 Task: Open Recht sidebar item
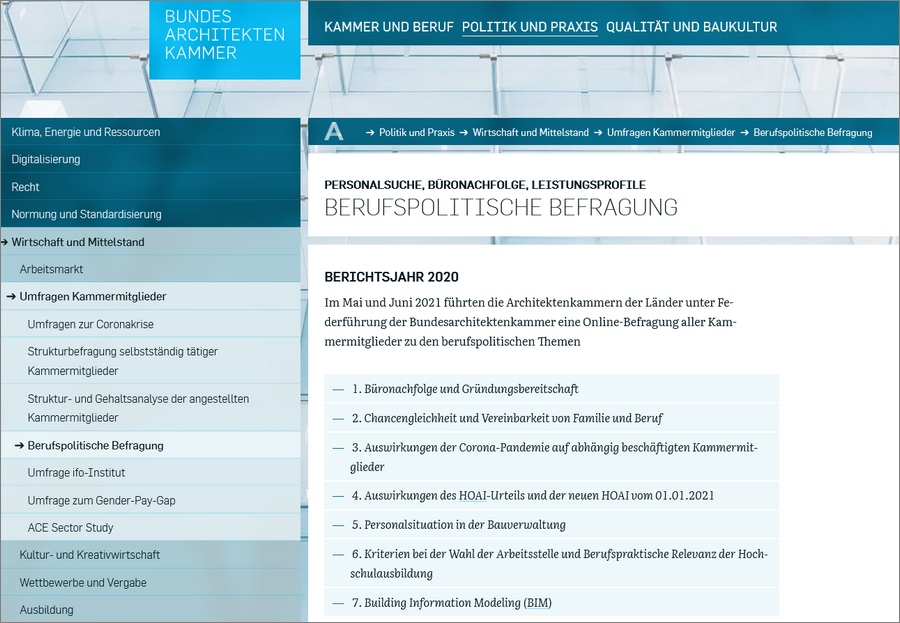[x=150, y=187]
